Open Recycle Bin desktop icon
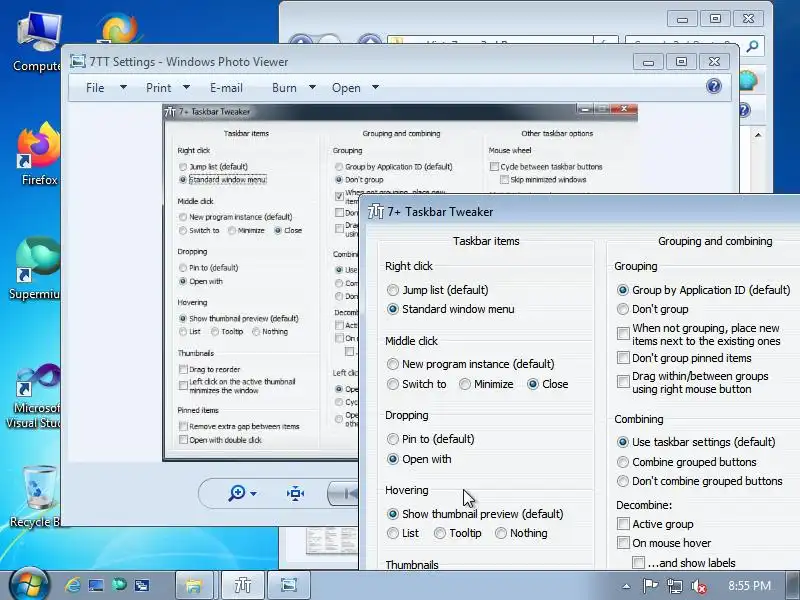 pyautogui.click(x=38, y=496)
